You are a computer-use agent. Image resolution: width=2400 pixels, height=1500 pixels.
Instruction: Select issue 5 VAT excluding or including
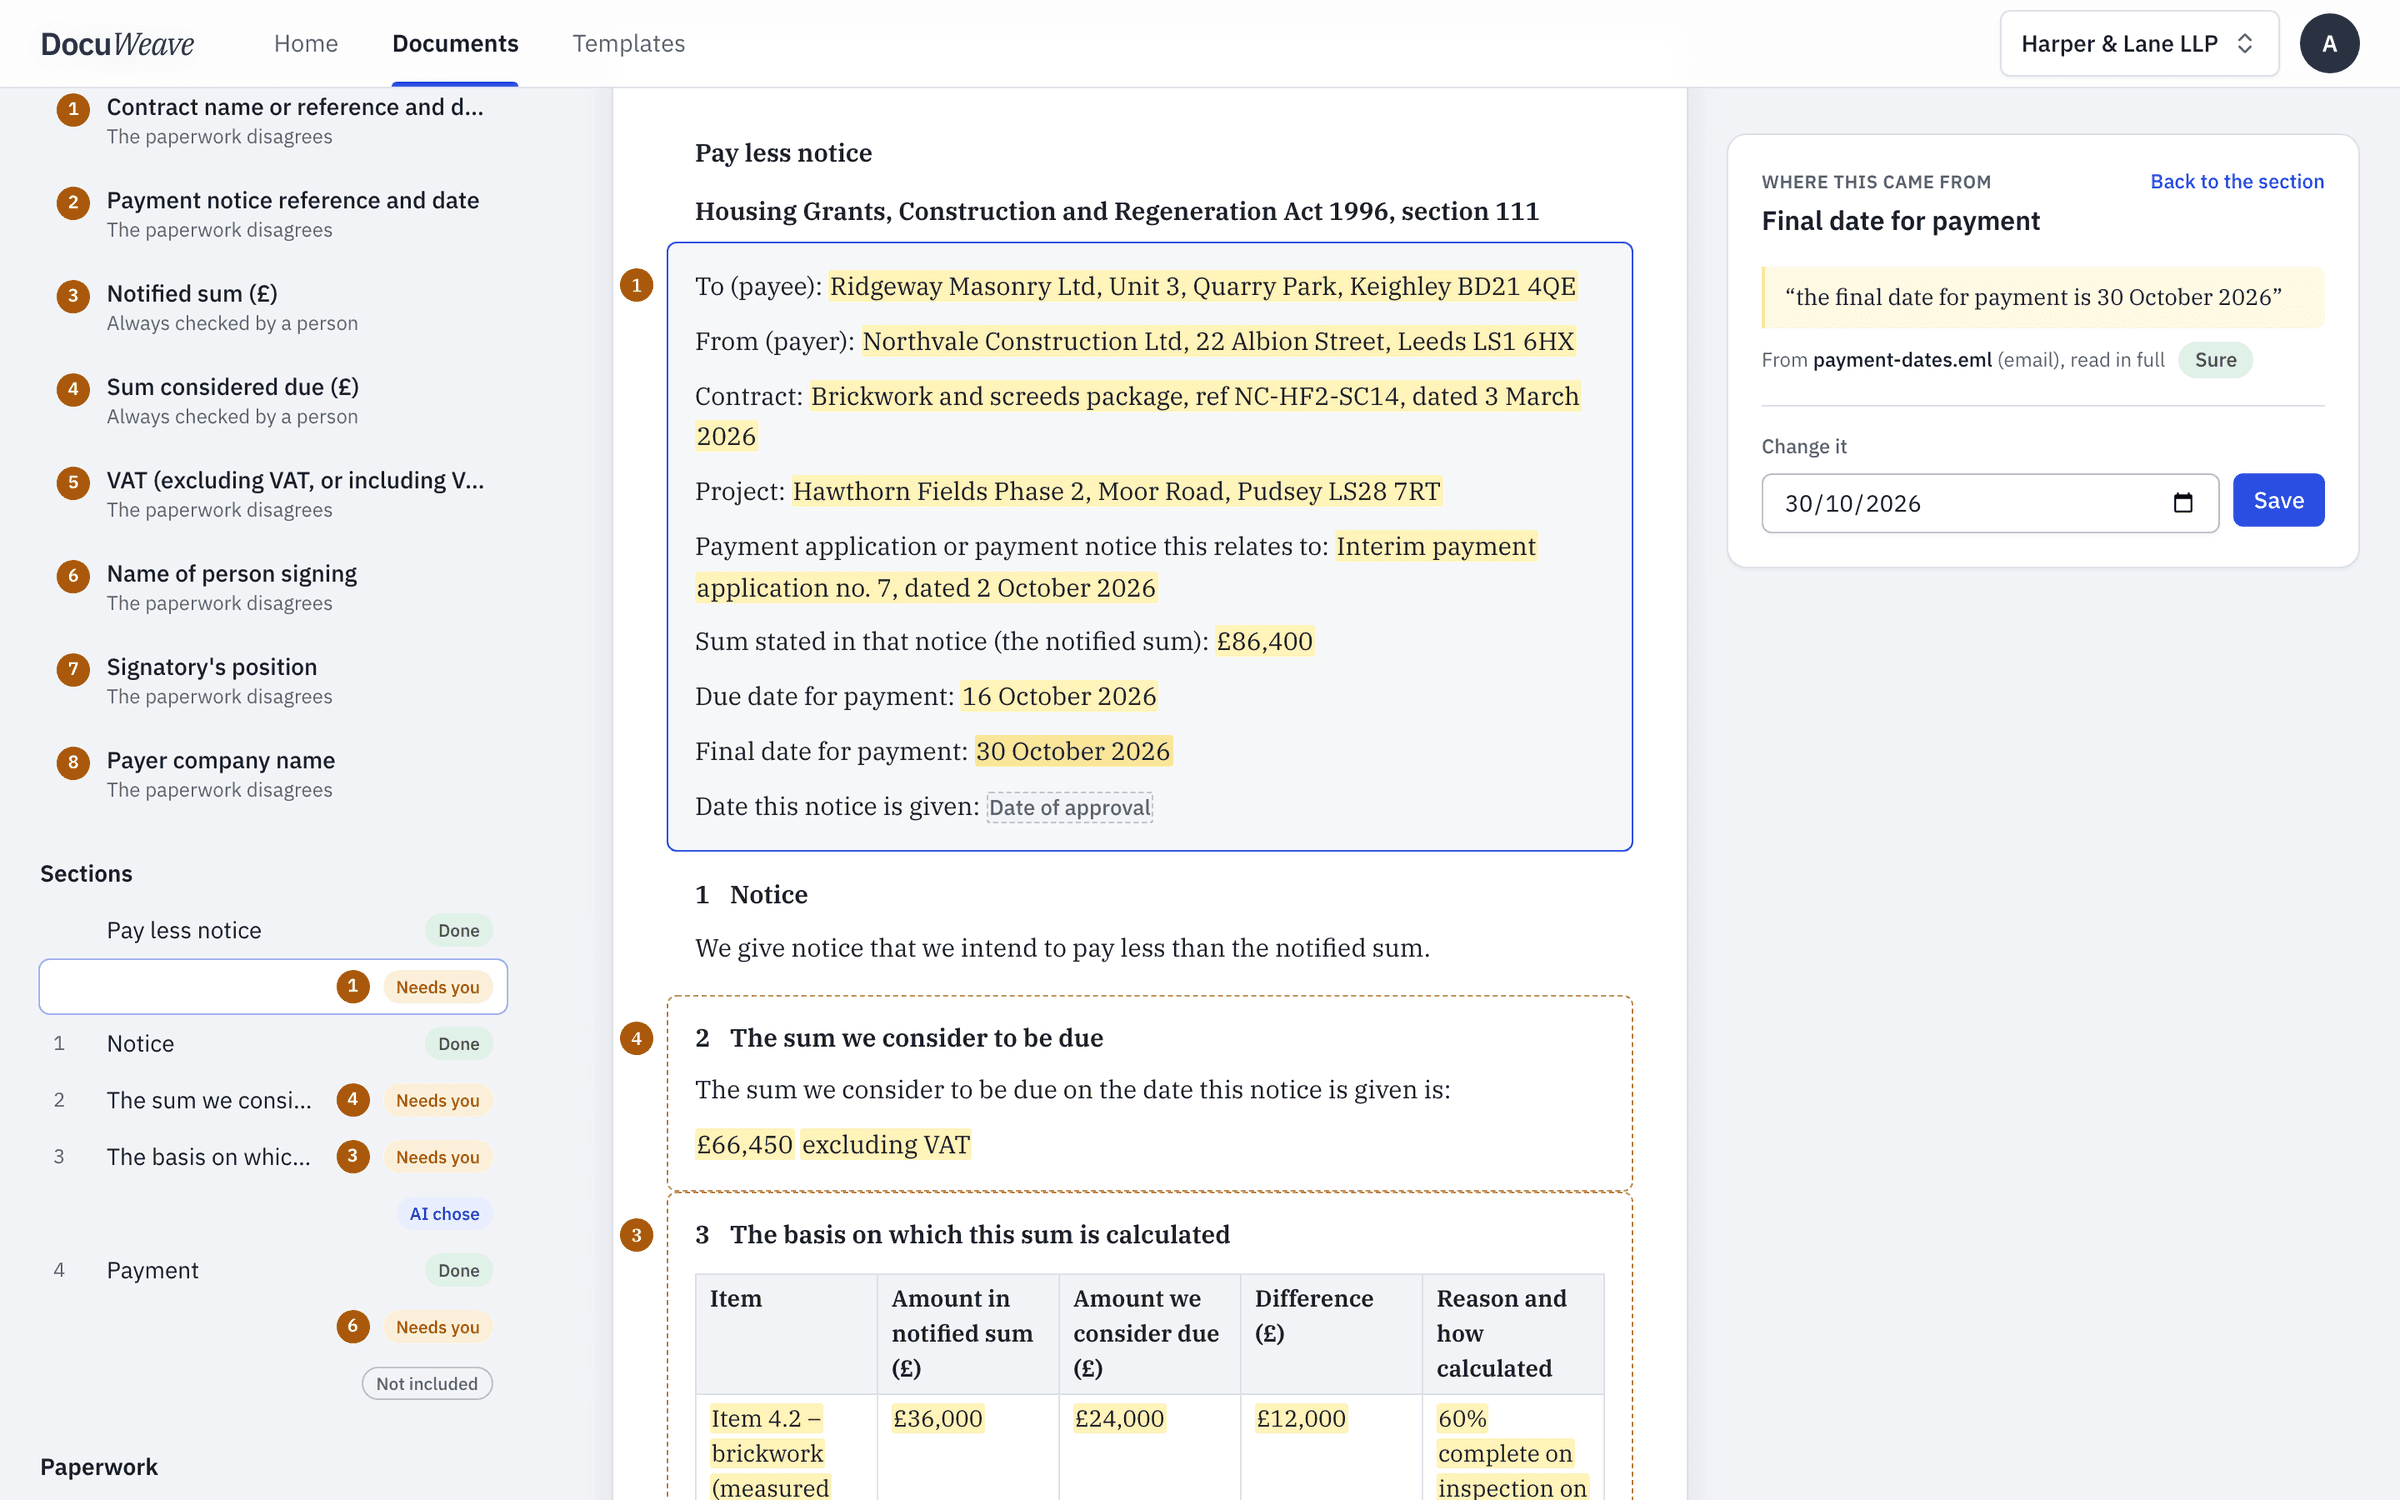272,494
